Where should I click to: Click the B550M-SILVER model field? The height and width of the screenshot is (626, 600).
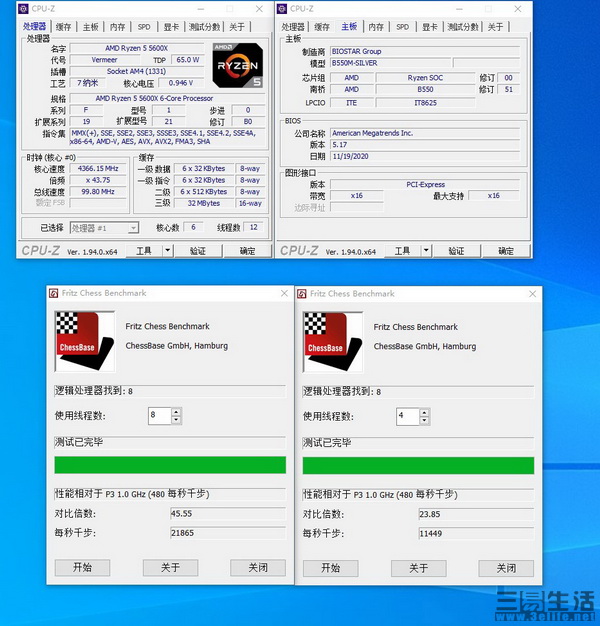click(390, 63)
